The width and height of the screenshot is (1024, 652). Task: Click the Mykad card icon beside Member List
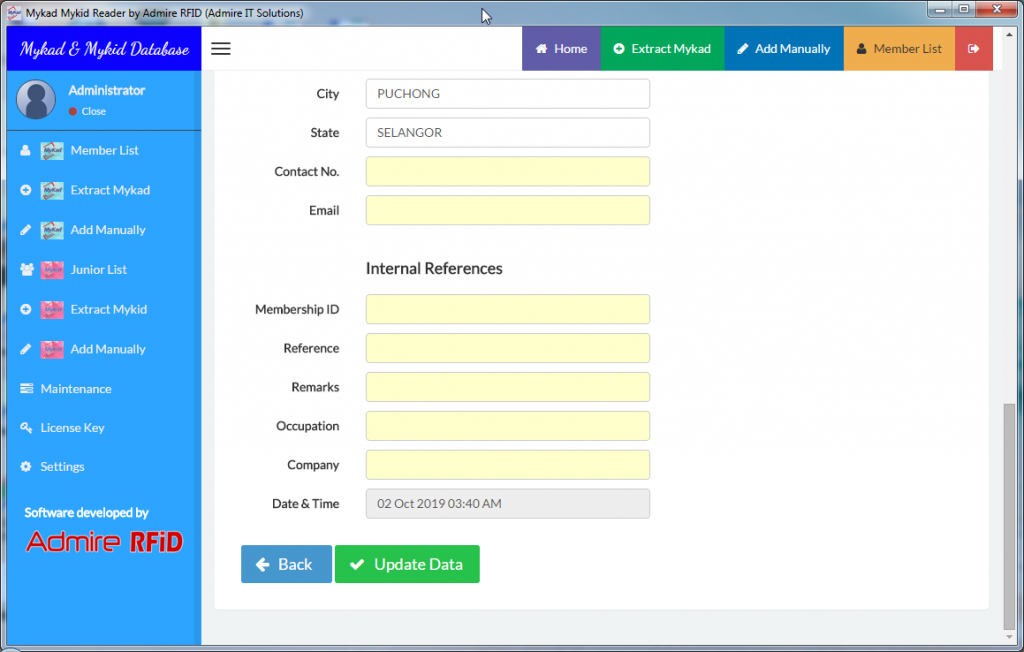coord(52,151)
